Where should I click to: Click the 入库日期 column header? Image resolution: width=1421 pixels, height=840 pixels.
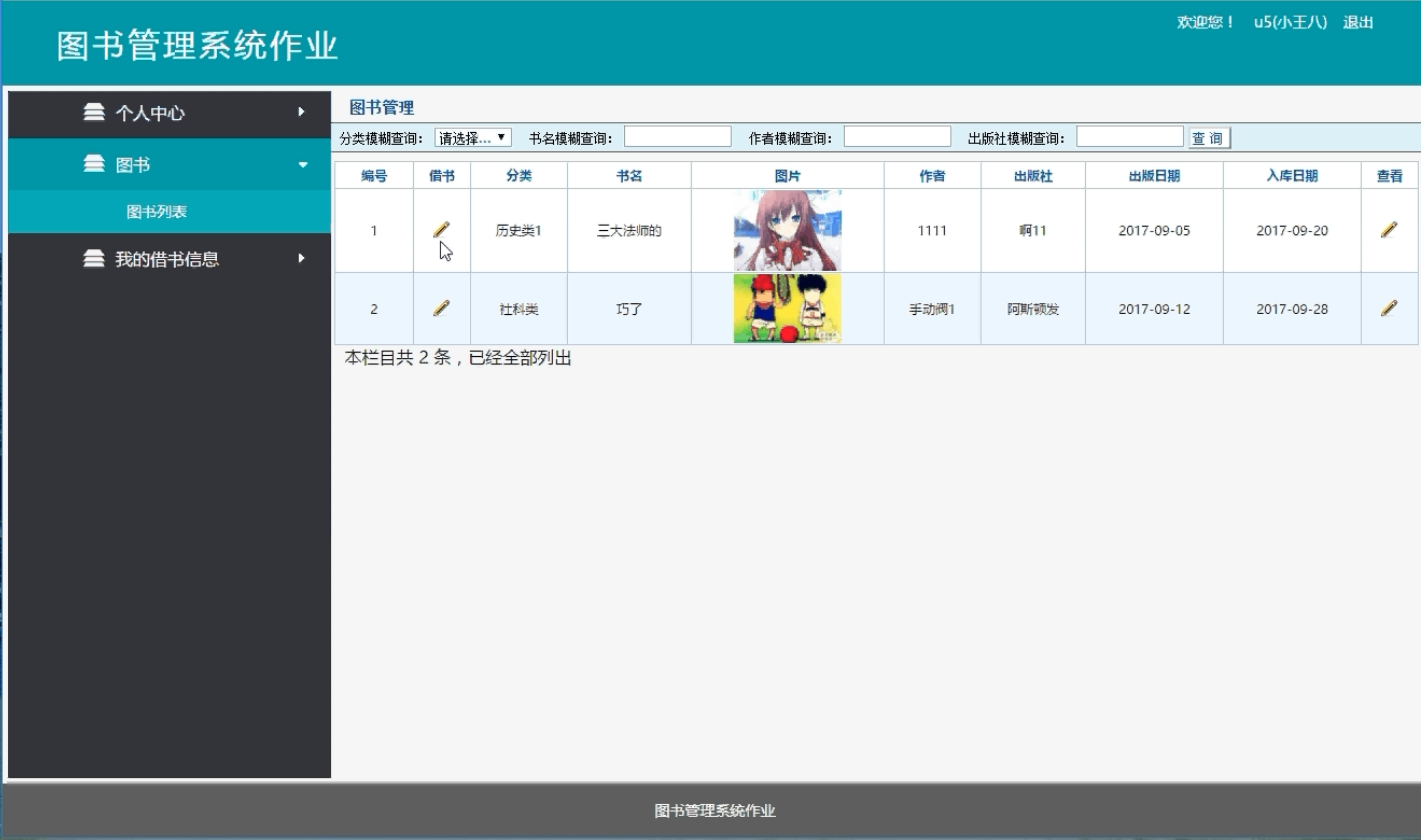click(x=1292, y=176)
